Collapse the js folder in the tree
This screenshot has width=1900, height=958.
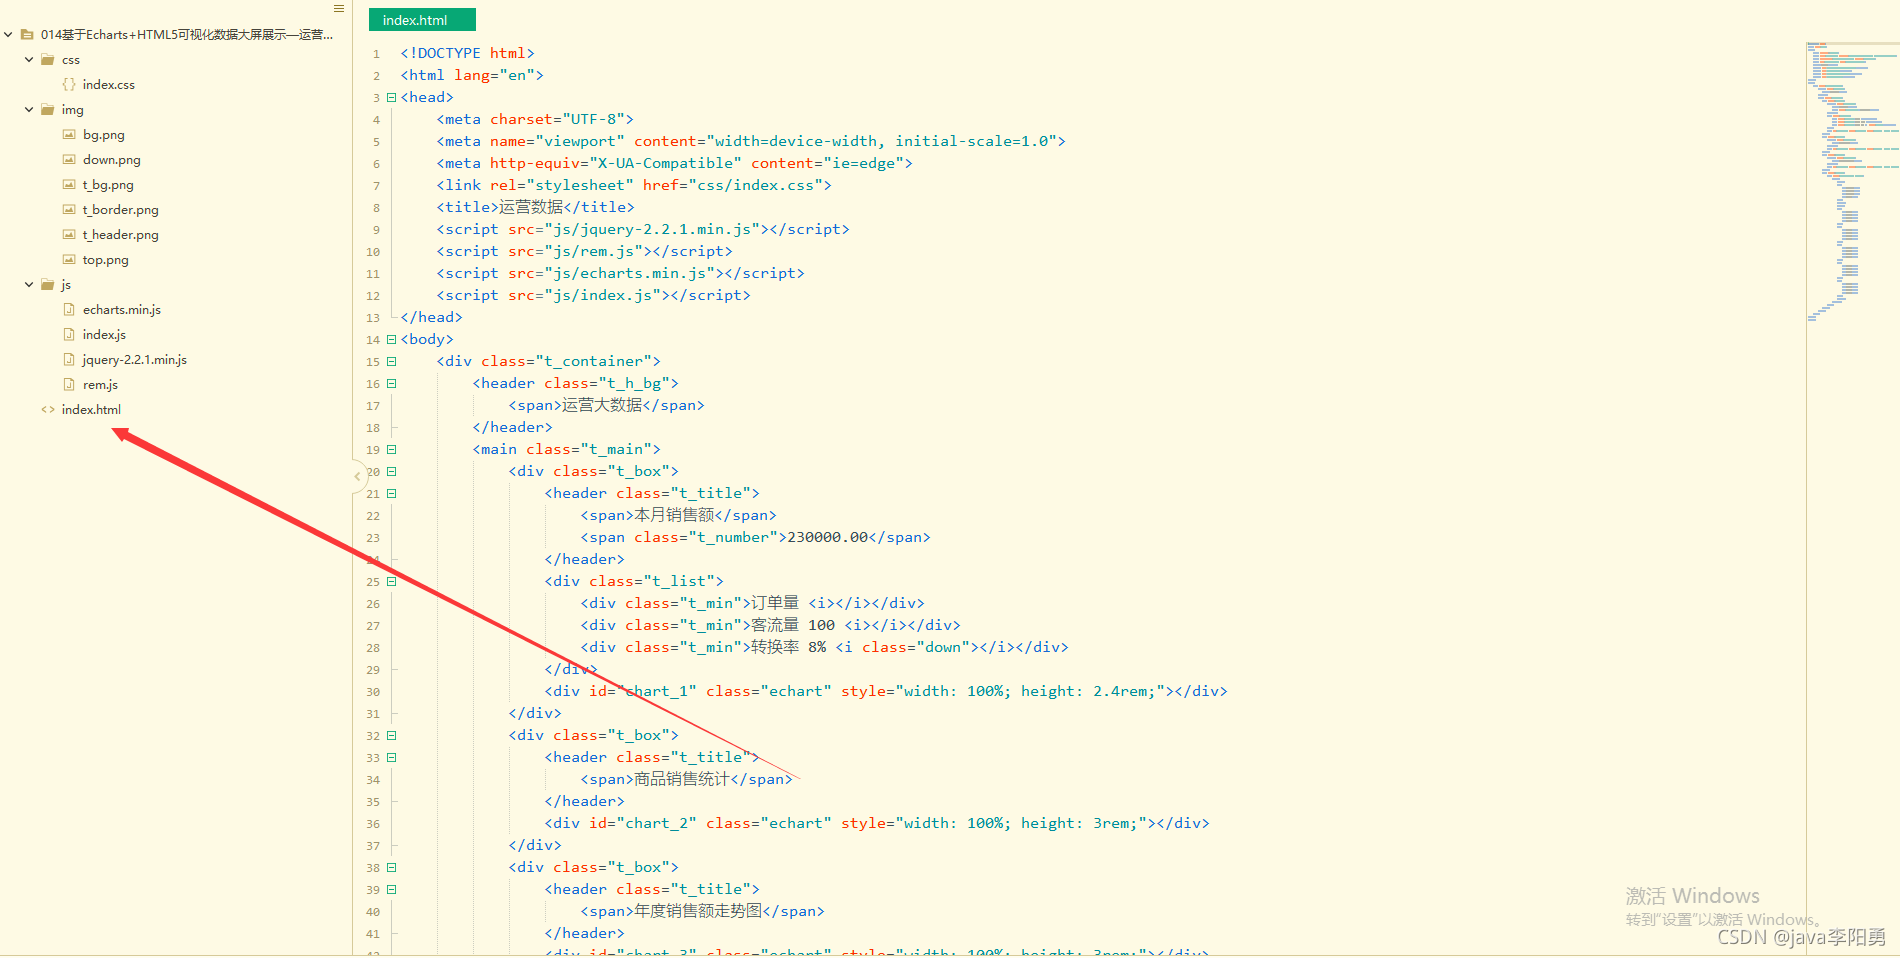(27, 284)
